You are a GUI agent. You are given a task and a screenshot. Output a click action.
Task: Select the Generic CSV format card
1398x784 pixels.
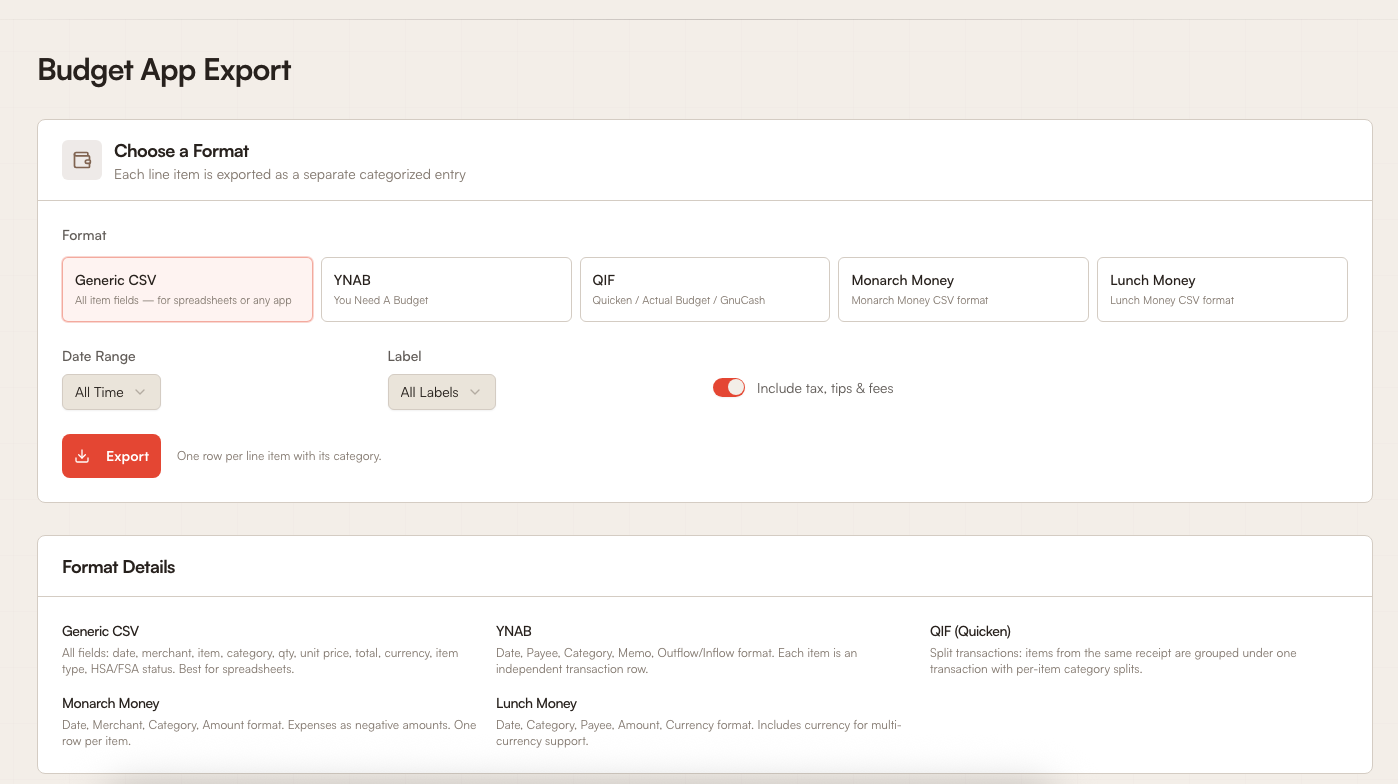coord(187,289)
